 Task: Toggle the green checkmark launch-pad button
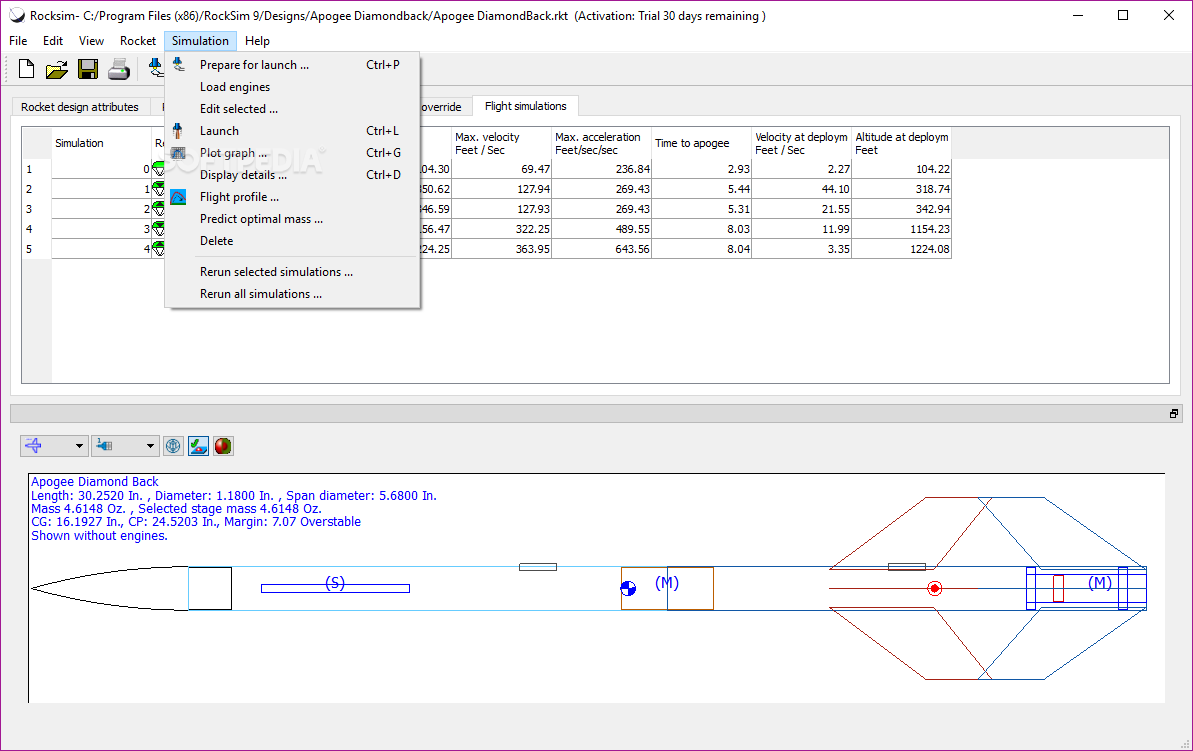[199, 446]
